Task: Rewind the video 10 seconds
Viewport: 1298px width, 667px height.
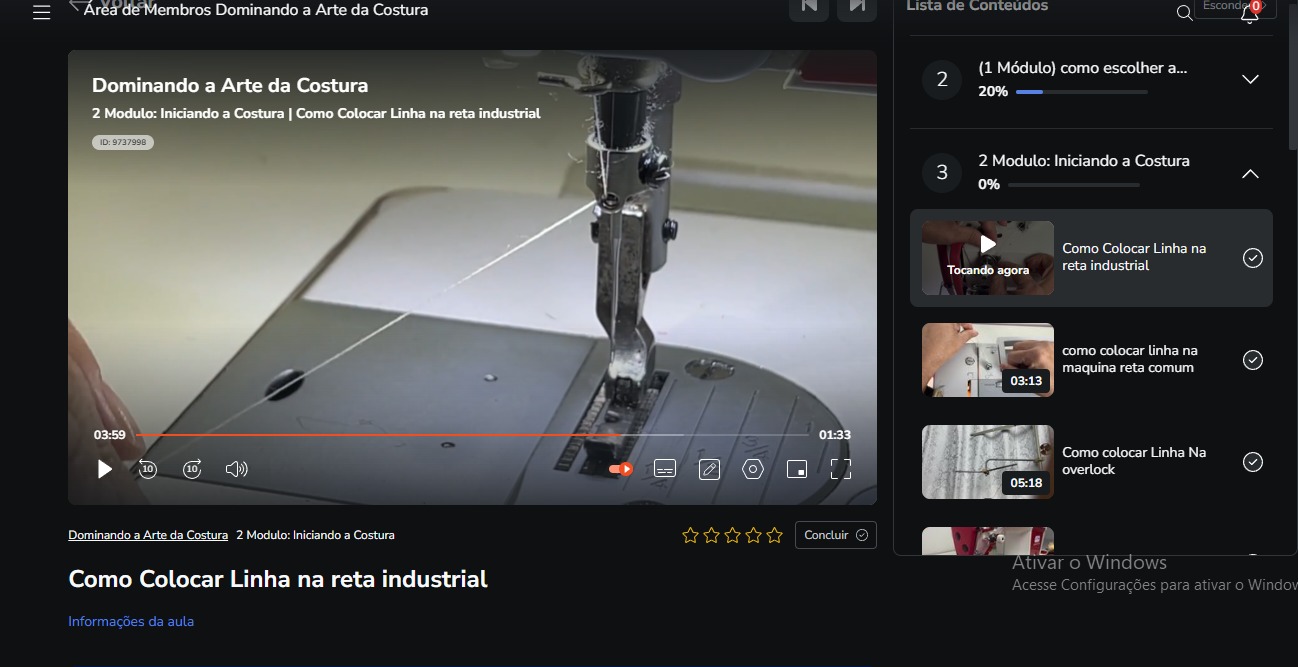Action: pos(148,469)
